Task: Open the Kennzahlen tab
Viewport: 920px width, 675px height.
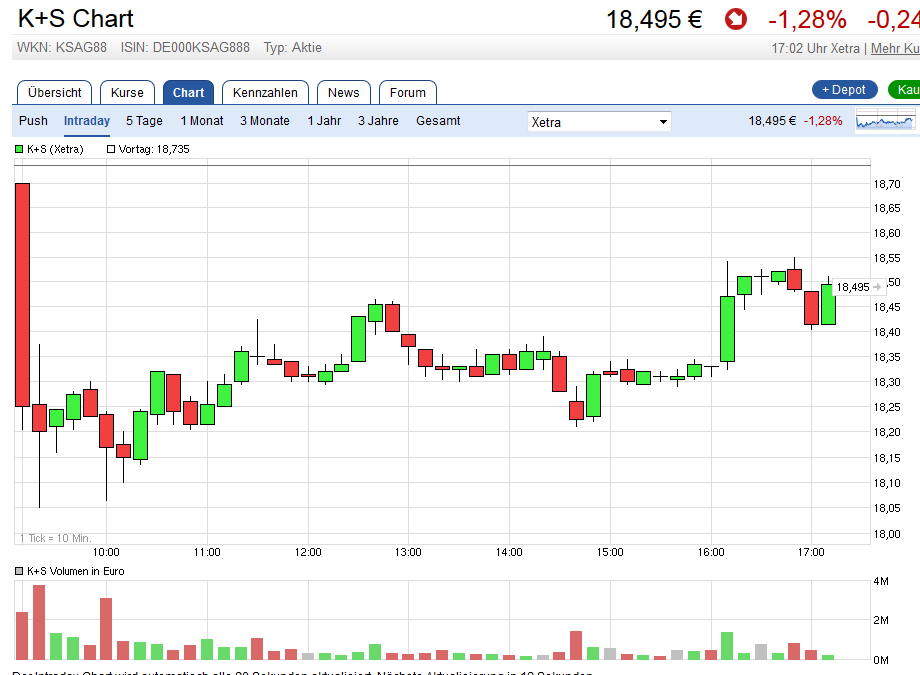Action: tap(265, 93)
